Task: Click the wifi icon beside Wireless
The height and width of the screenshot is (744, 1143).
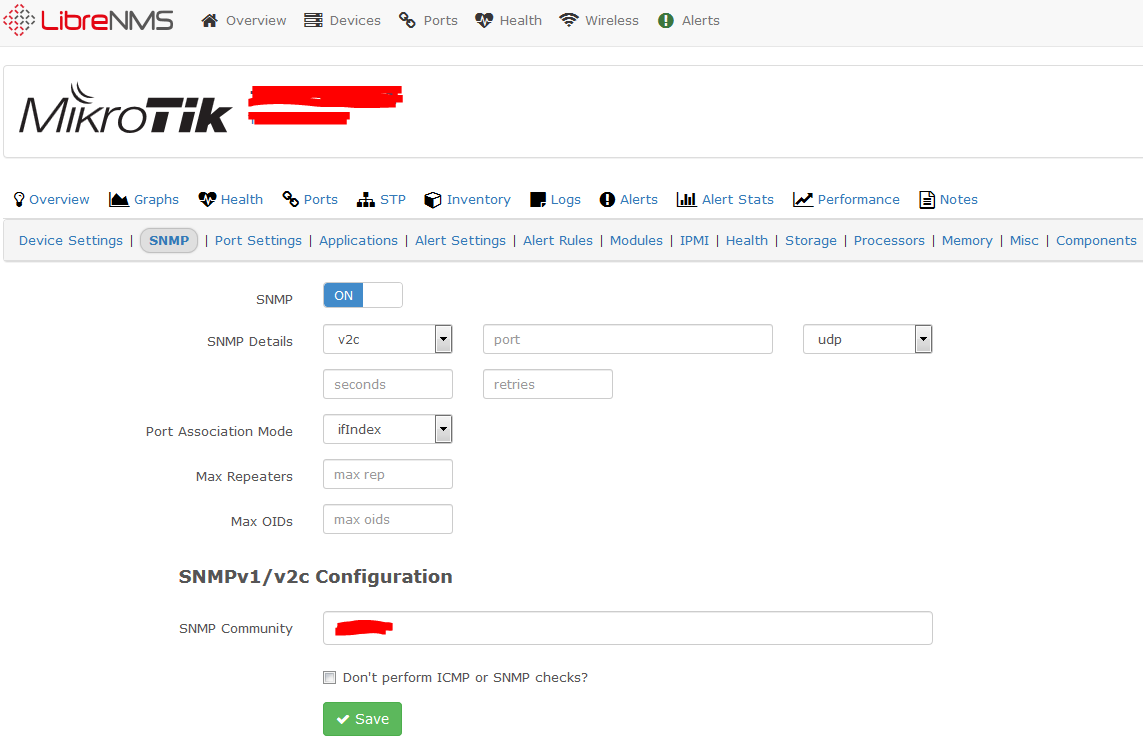Action: (x=569, y=20)
